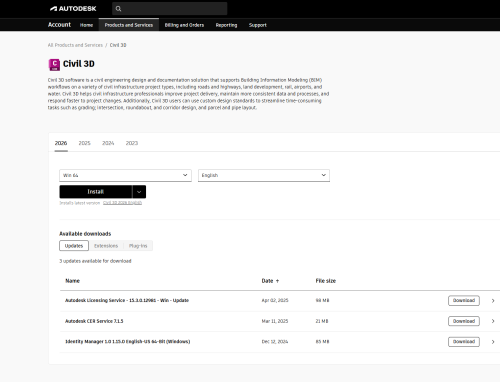Expand Autodesk CER Service row chevron
The height and width of the screenshot is (382, 500).
[493, 321]
